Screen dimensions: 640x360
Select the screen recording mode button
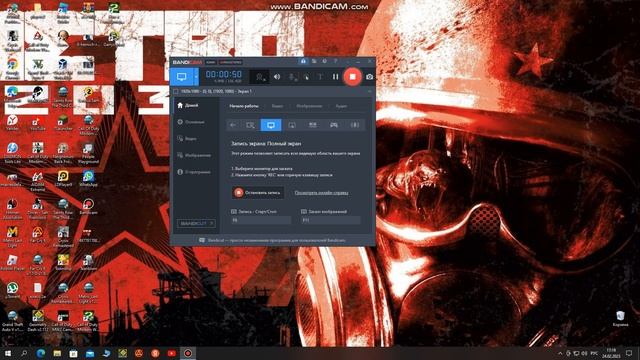click(x=182, y=77)
